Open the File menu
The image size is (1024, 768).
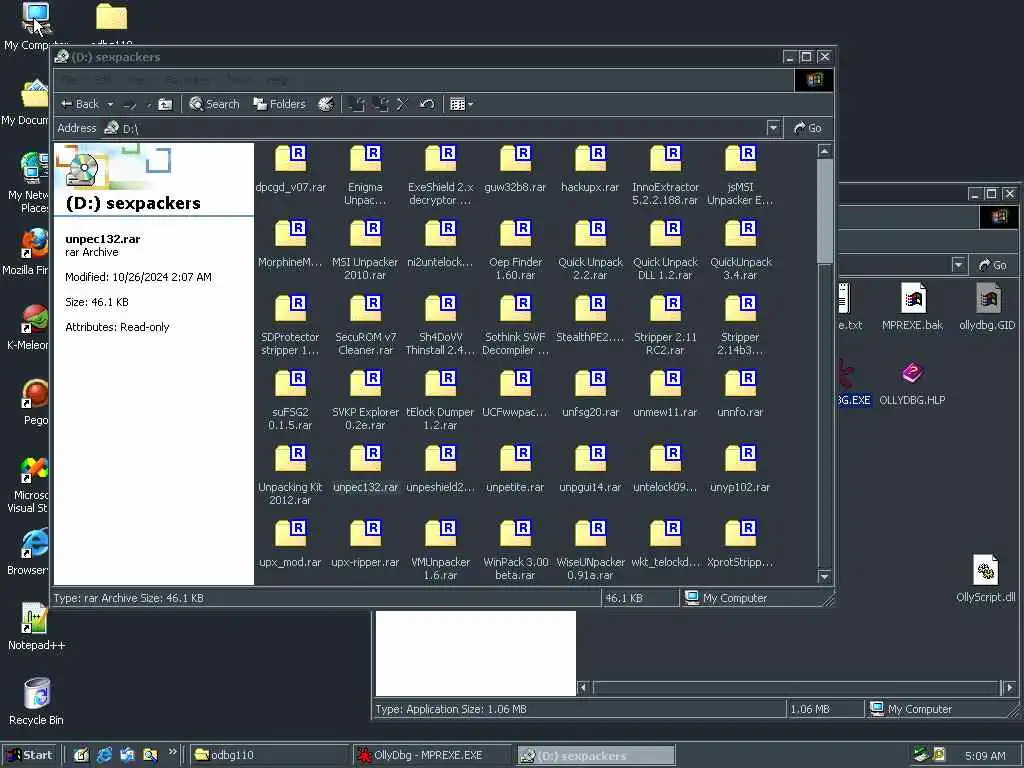coord(71,80)
